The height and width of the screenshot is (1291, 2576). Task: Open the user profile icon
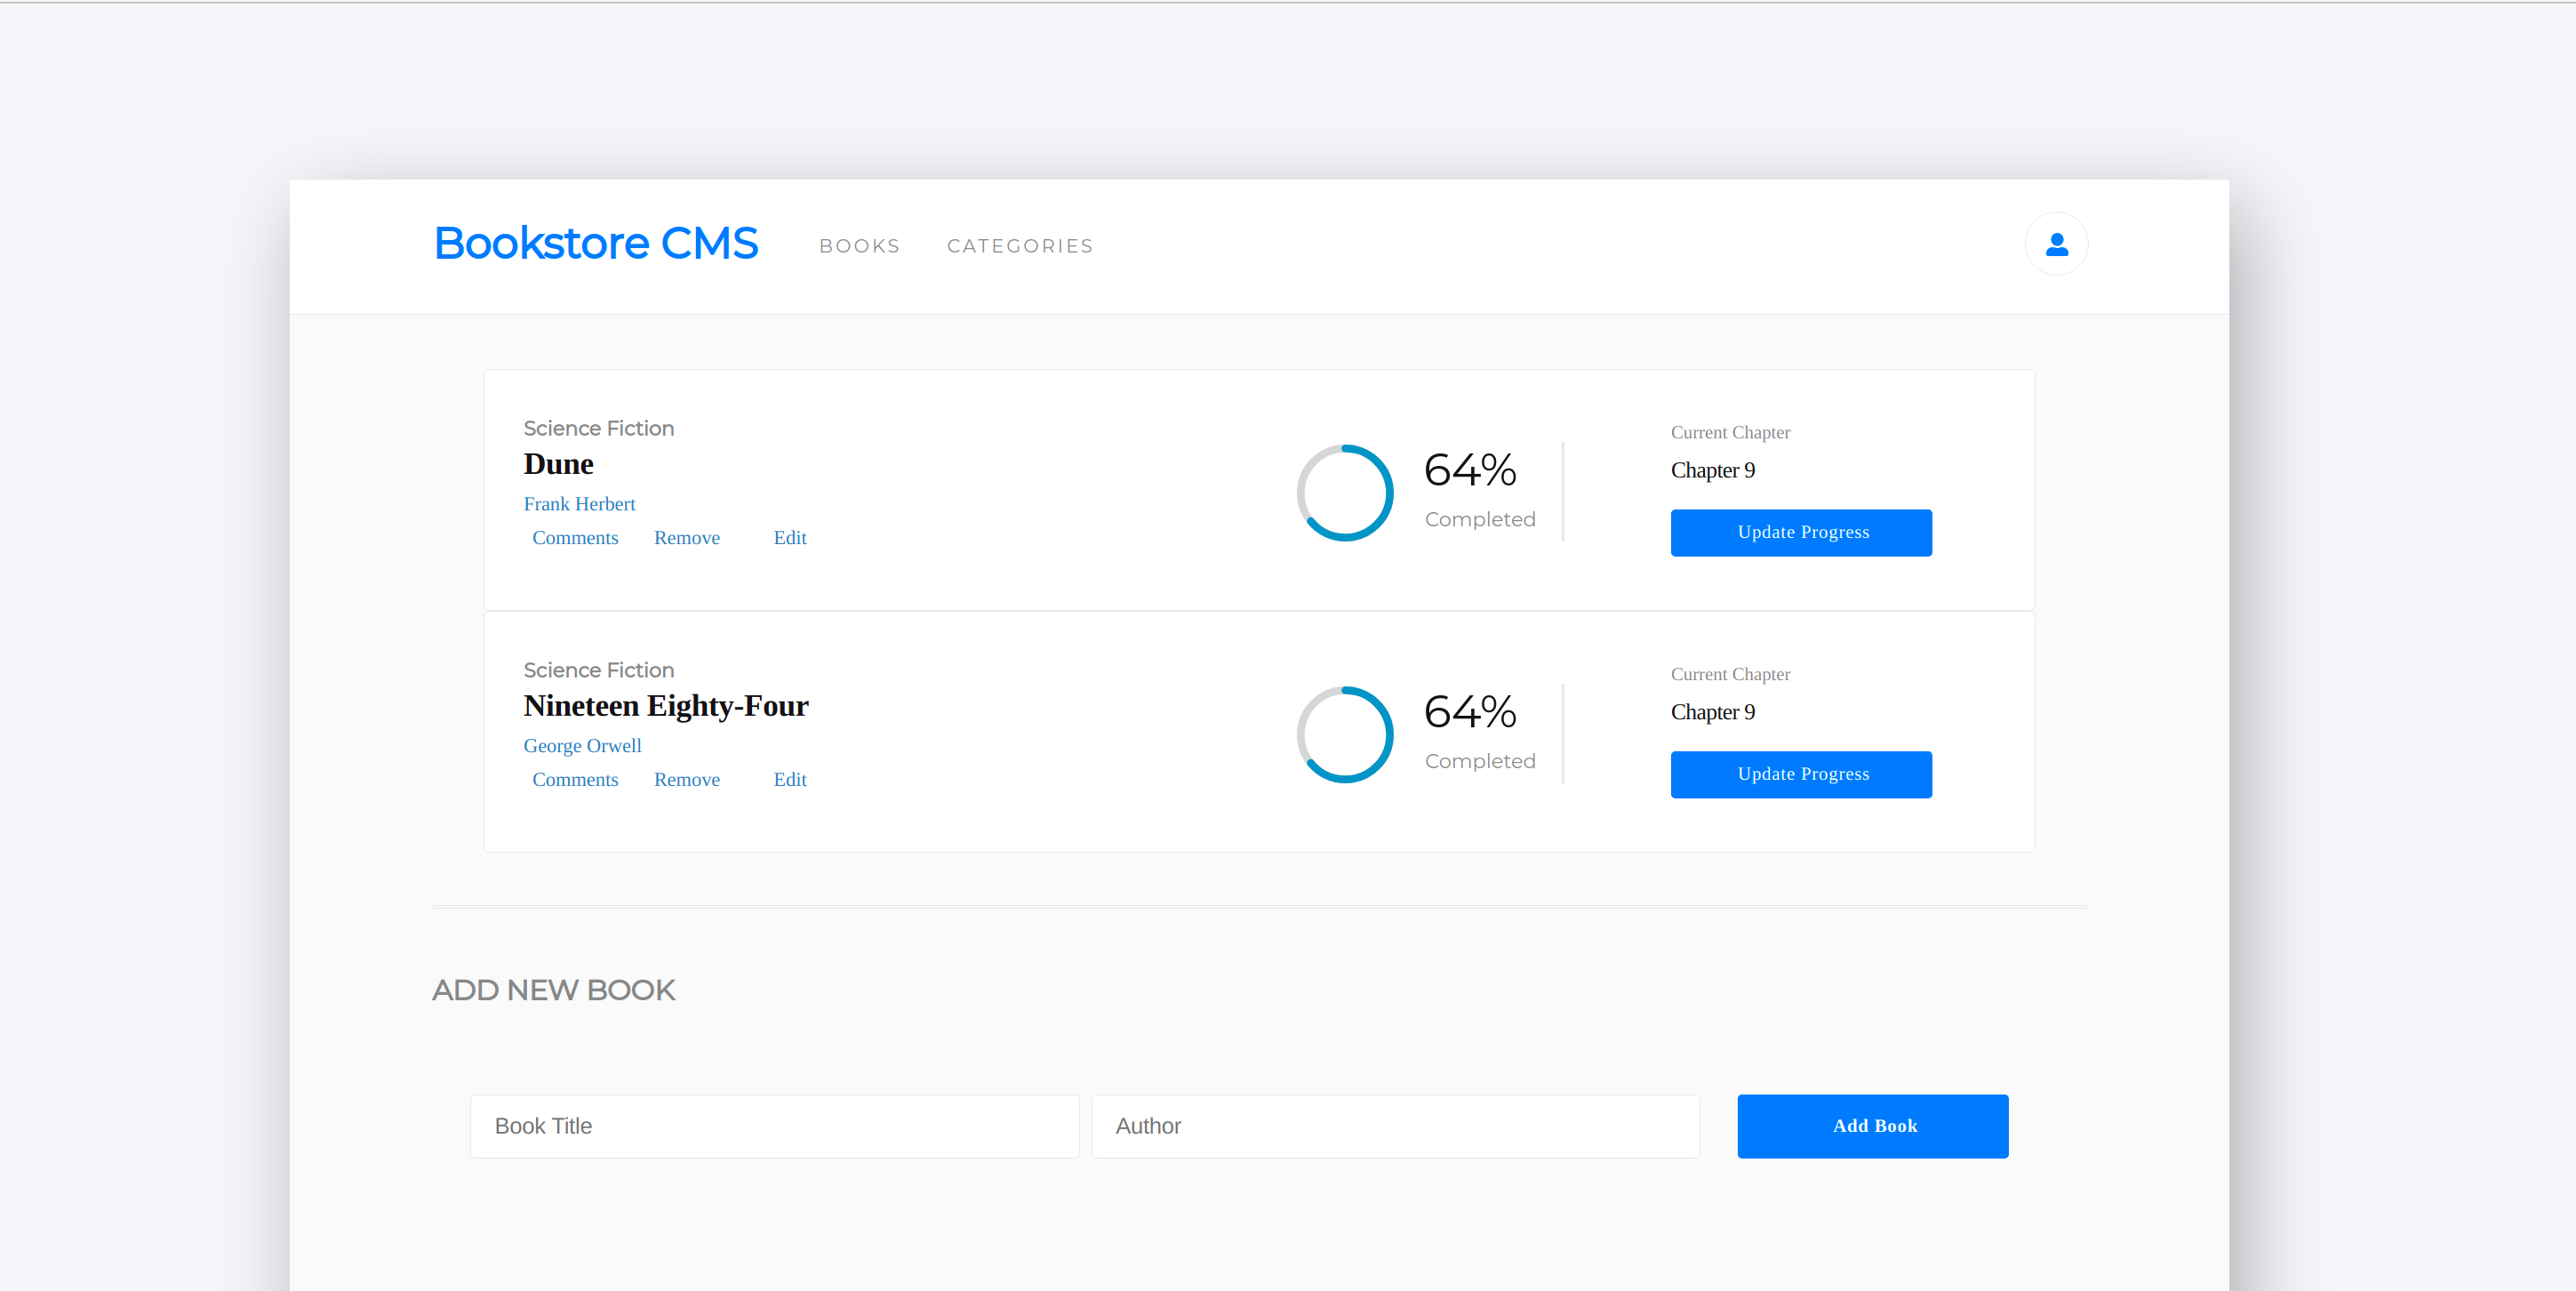[2056, 244]
